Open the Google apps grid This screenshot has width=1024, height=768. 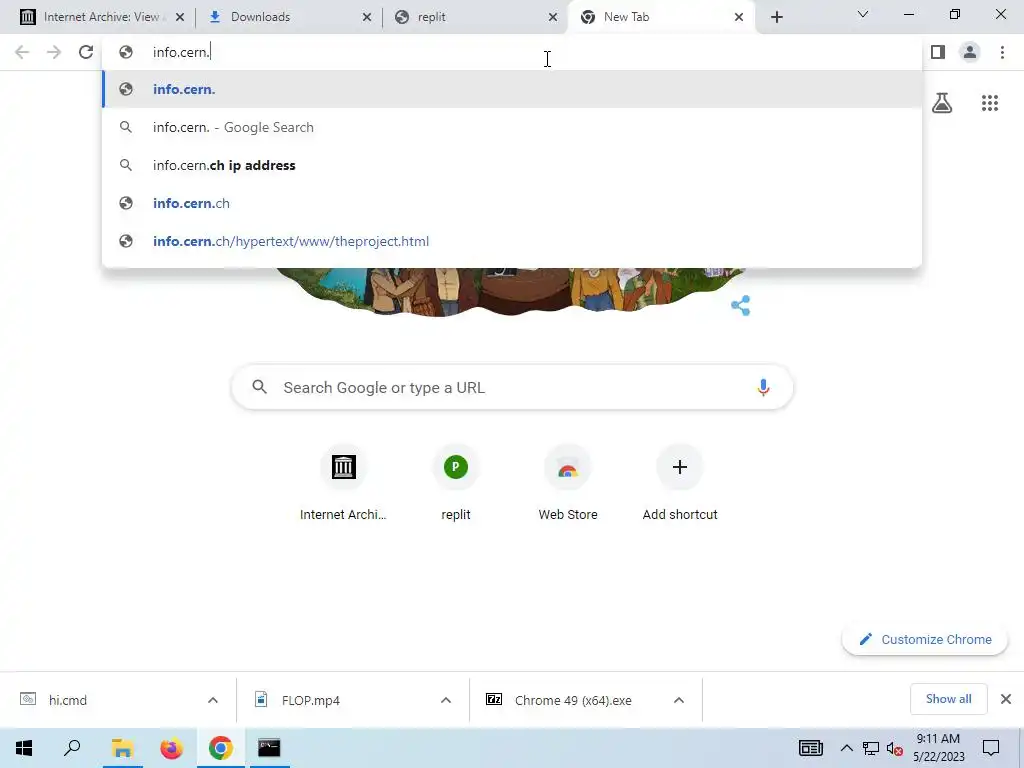pyautogui.click(x=990, y=103)
